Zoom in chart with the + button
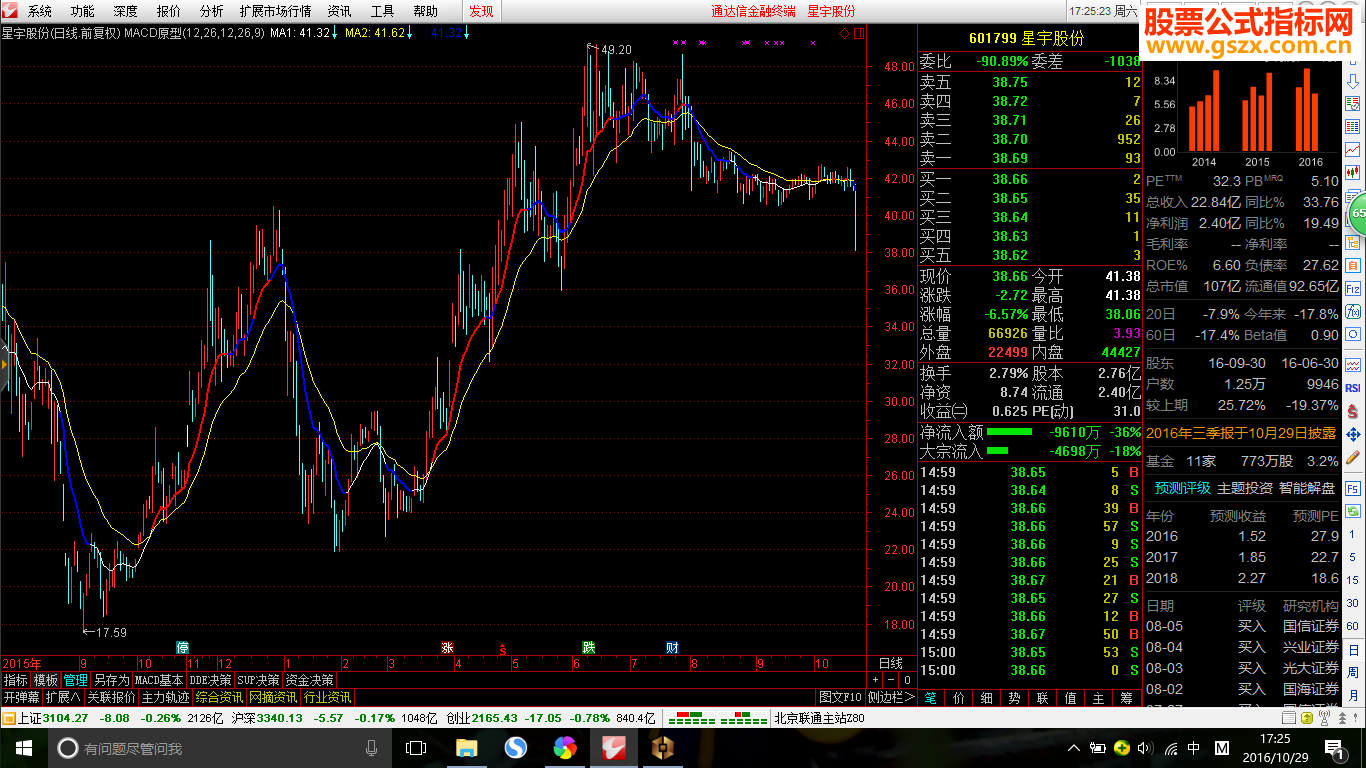This screenshot has width=1366, height=768. coord(875,680)
